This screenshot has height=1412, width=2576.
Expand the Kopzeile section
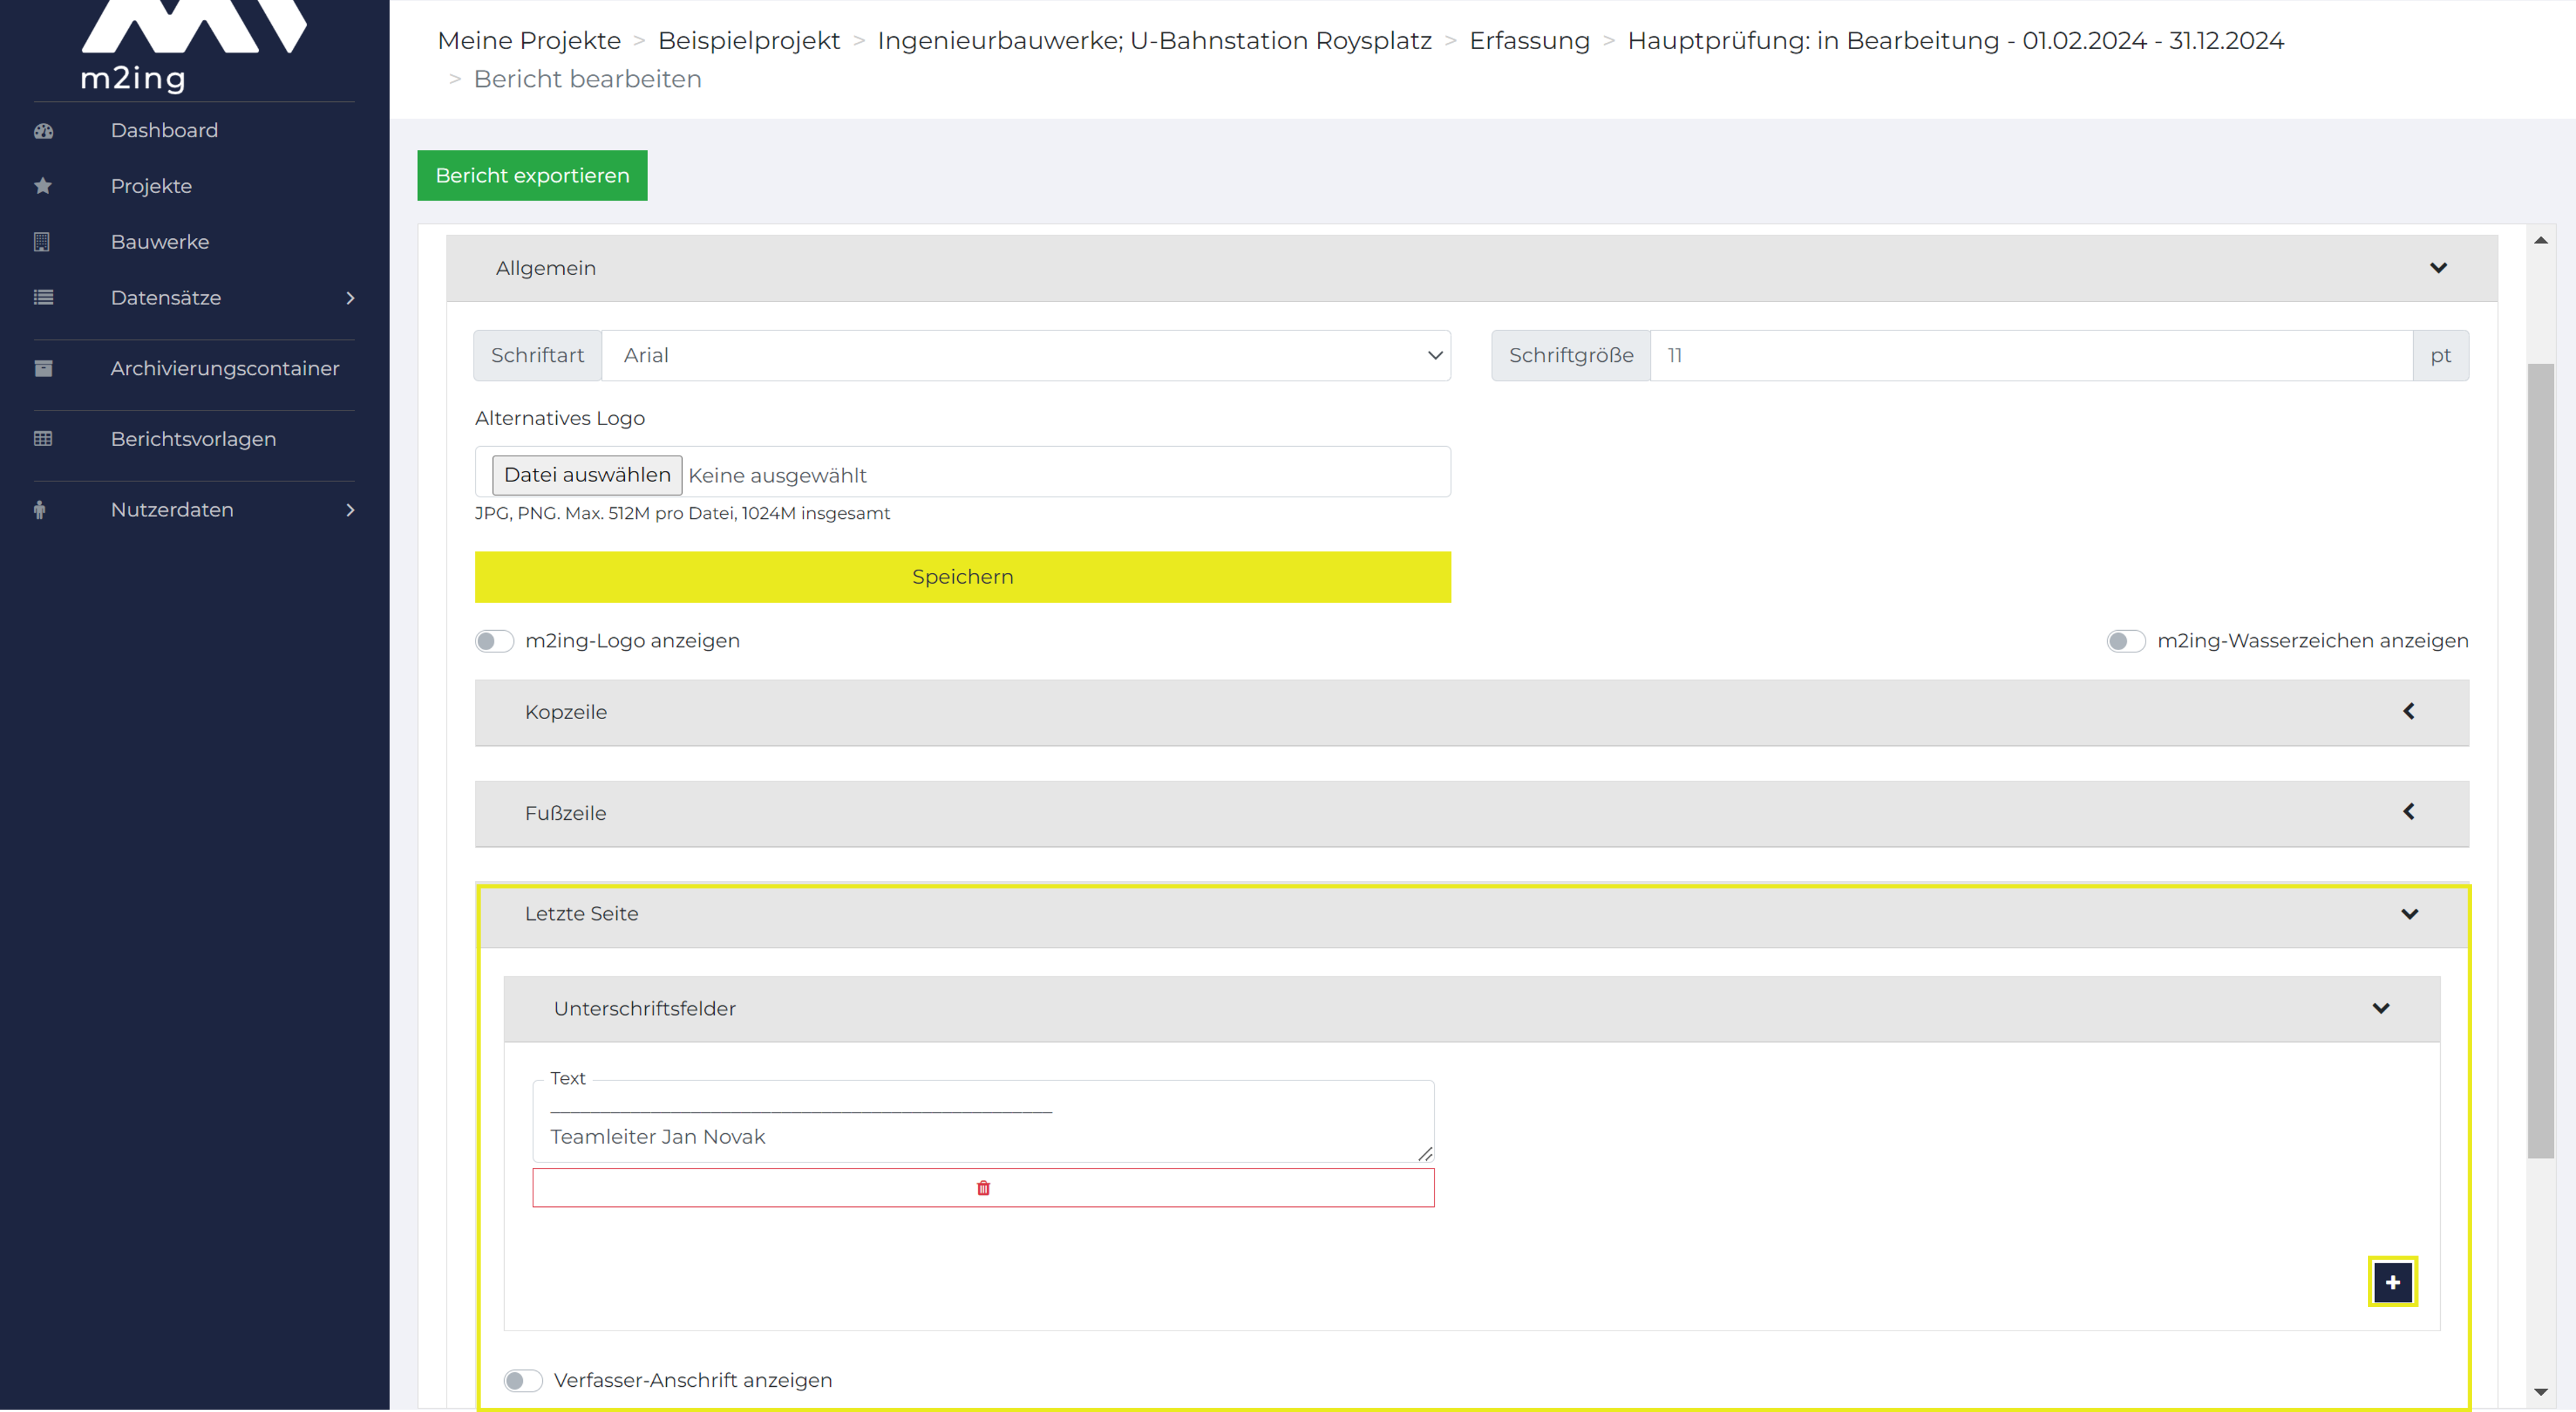tap(1471, 712)
